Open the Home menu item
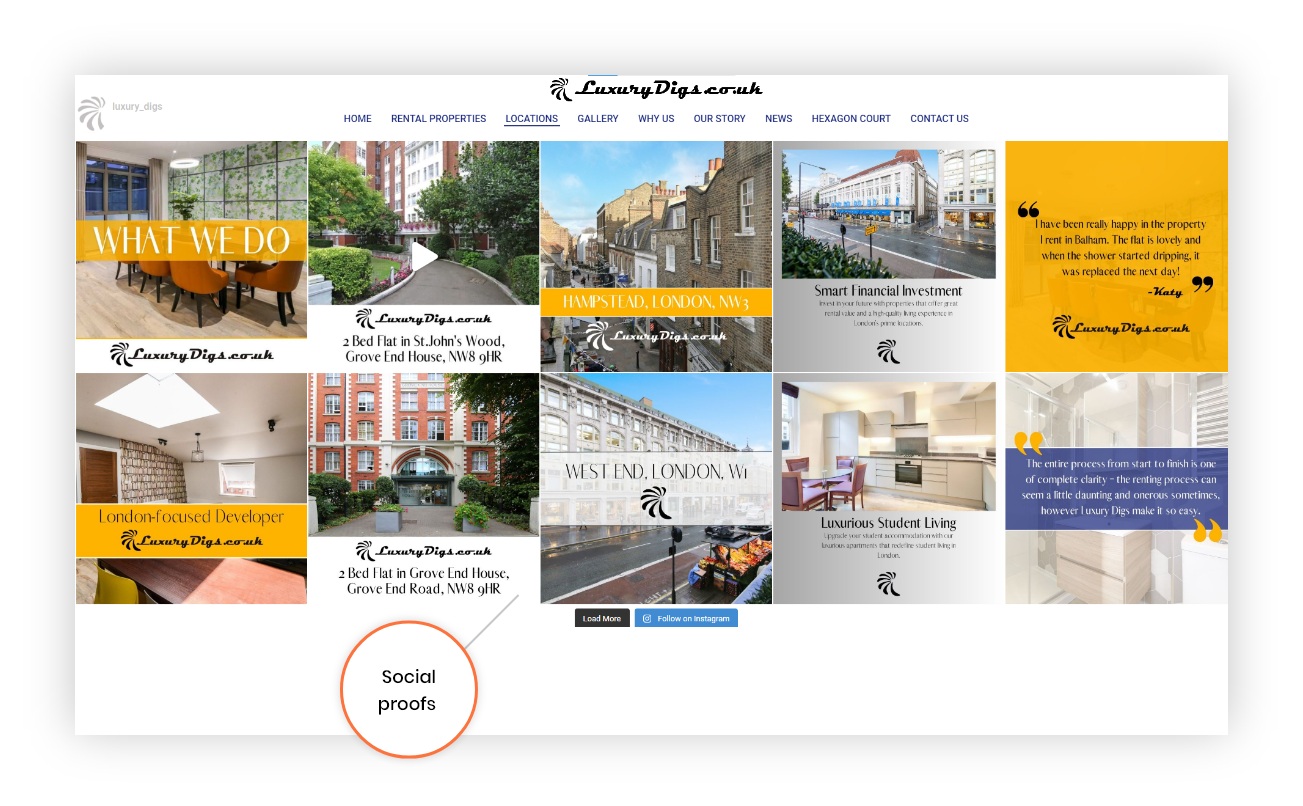The width and height of the screenshot is (1303, 806). pos(357,119)
